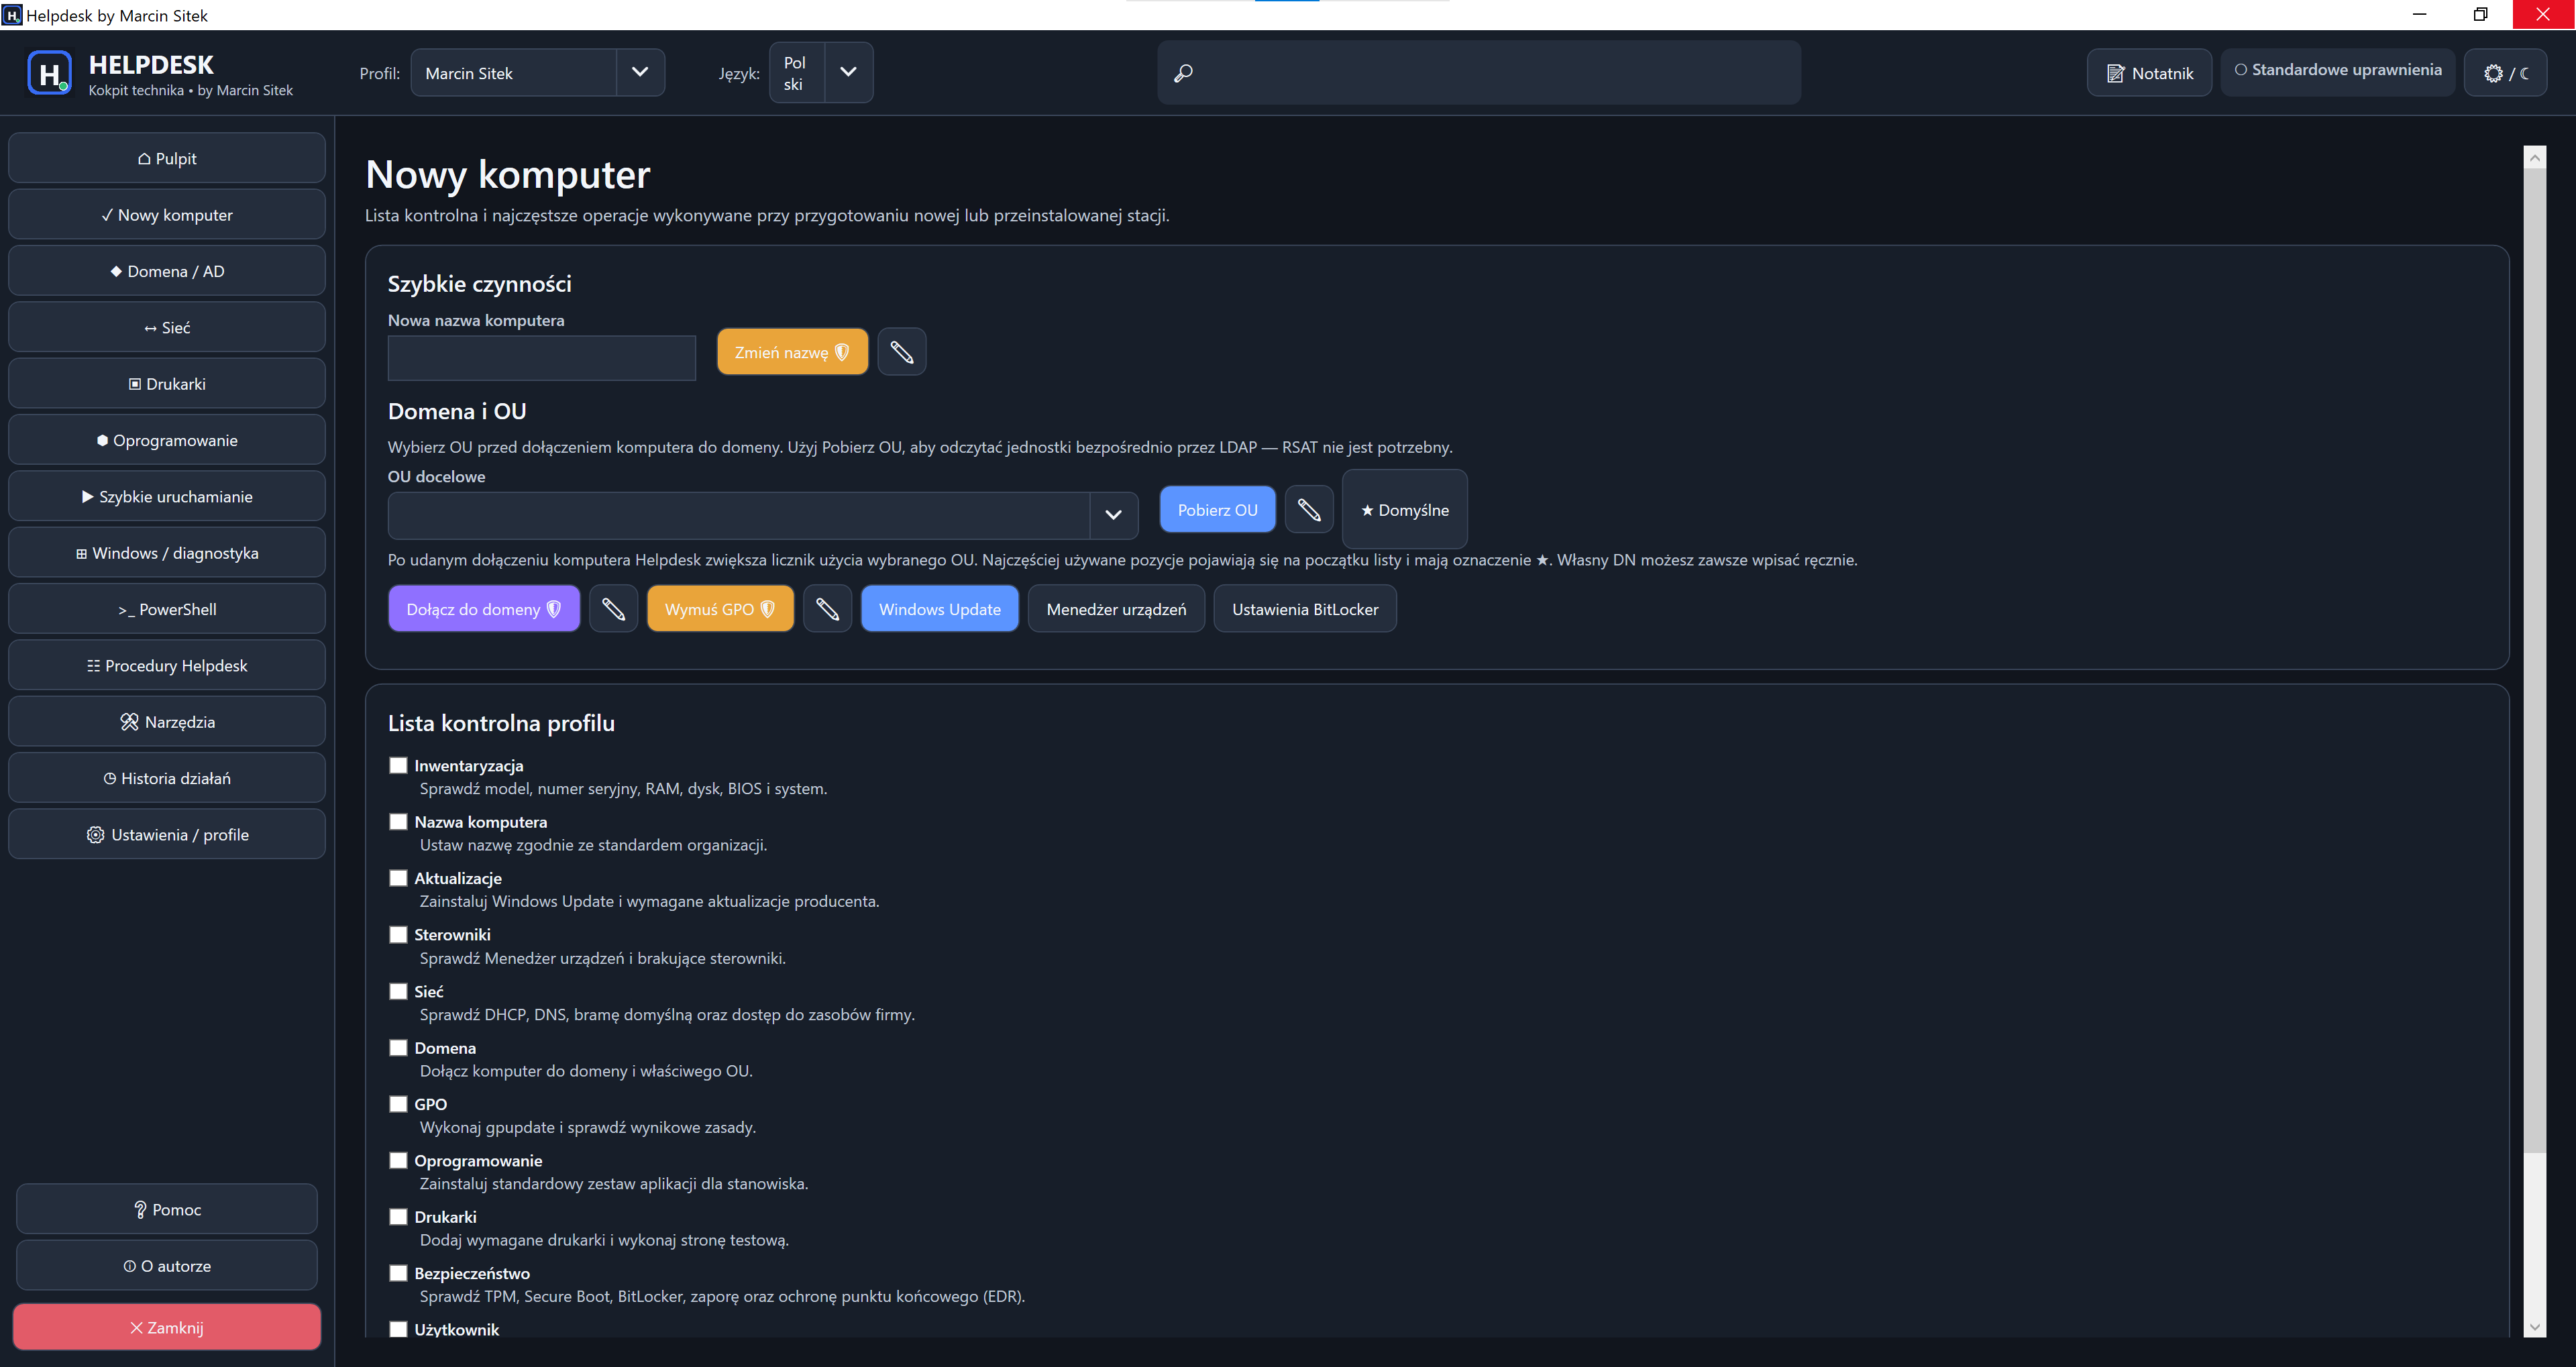This screenshot has width=2576, height=1367.
Task: Click the OU docelowe text field
Action: pos(739,515)
